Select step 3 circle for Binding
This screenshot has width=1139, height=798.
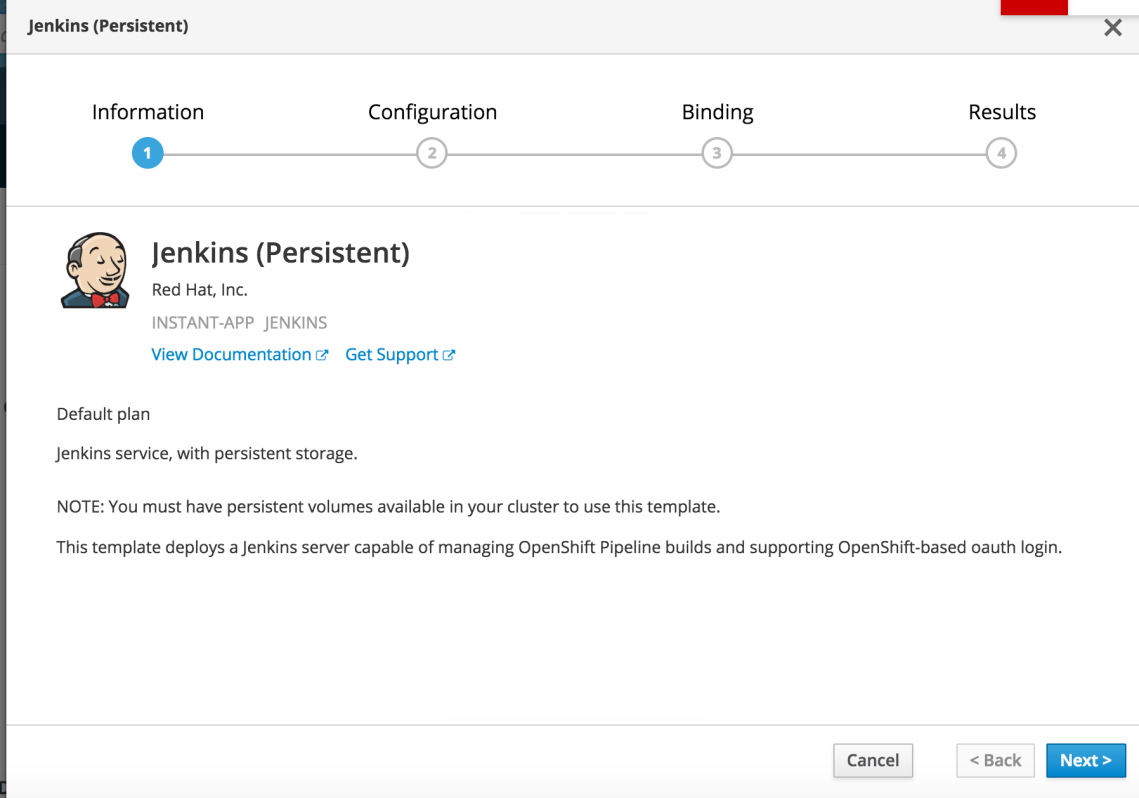point(717,153)
